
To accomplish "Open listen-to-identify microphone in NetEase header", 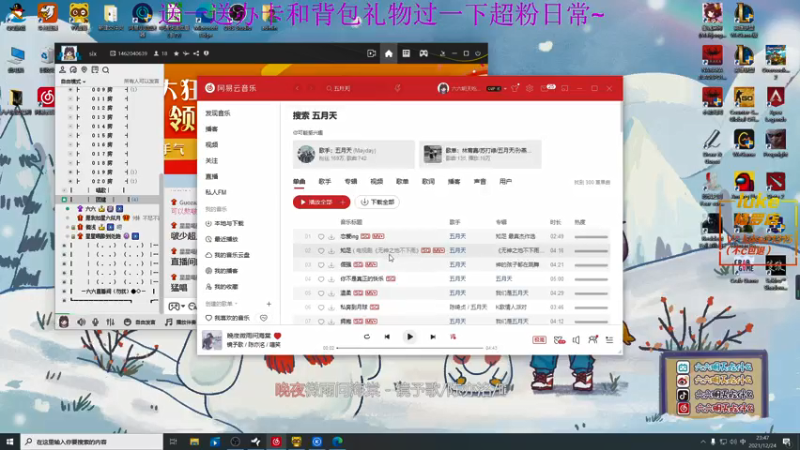I will pos(397,88).
